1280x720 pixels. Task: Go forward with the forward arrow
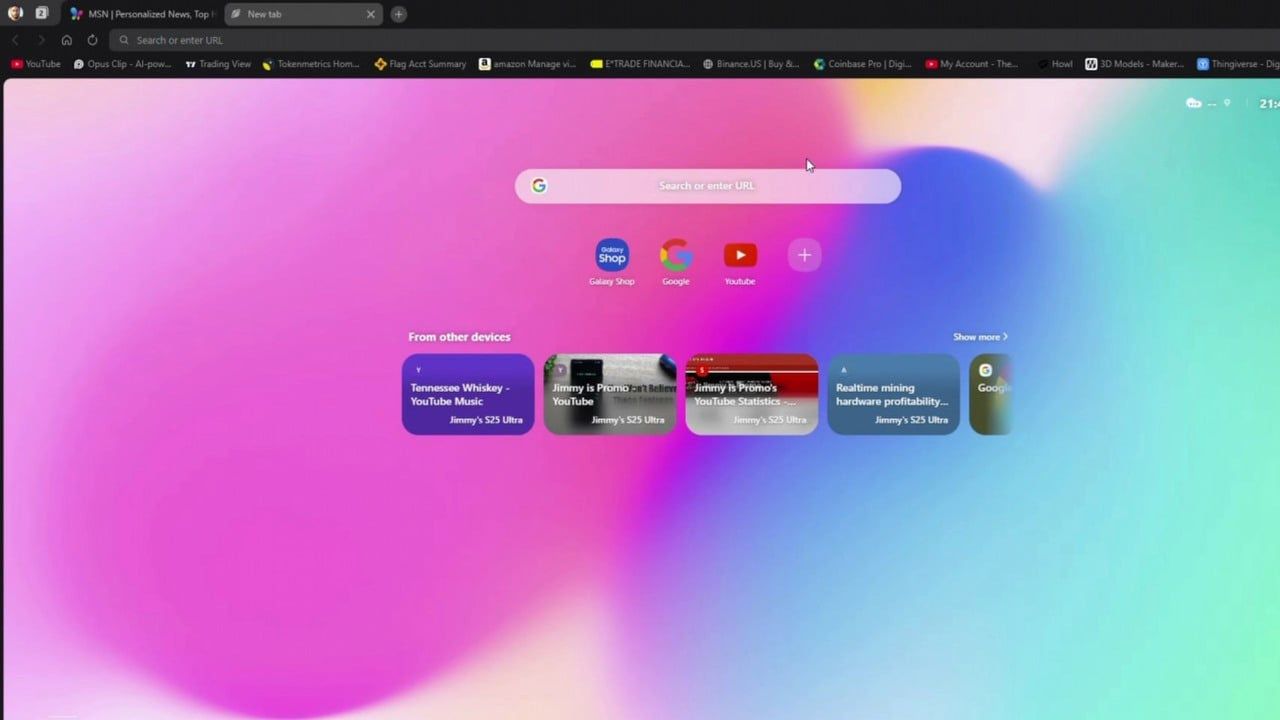41,40
